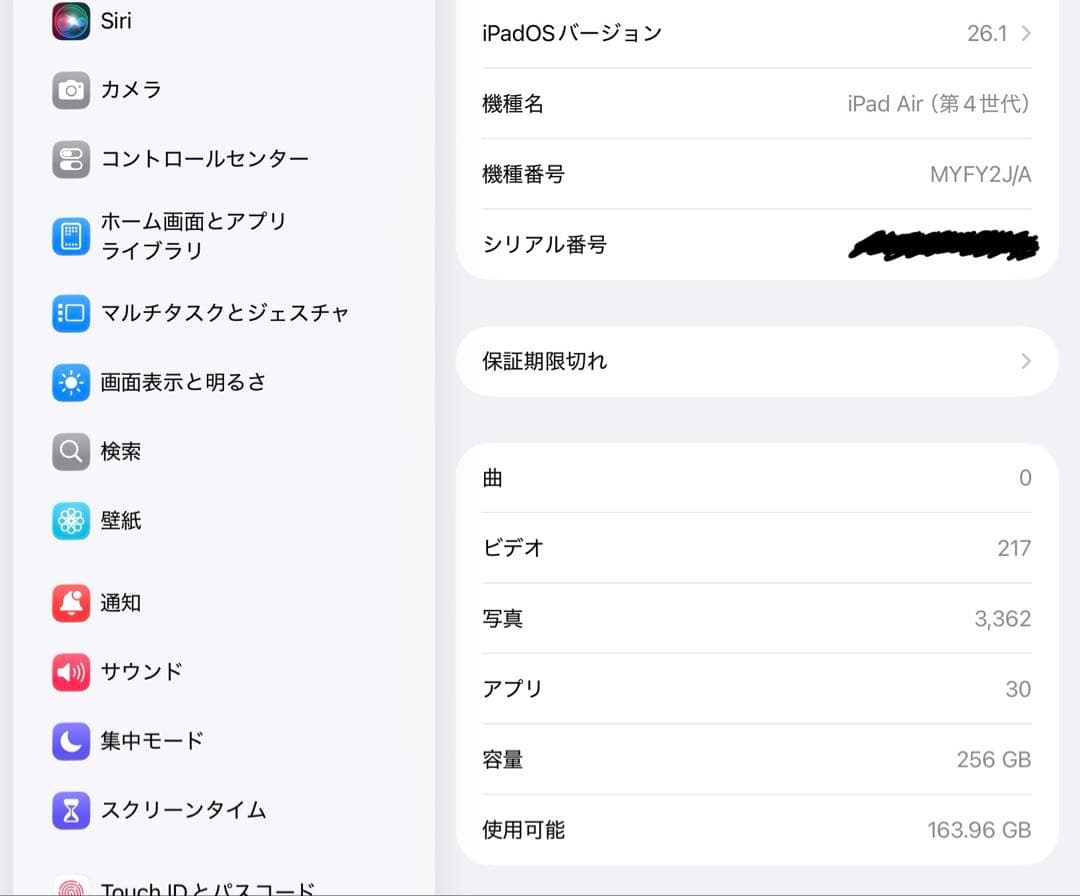This screenshot has width=1080, height=896.
Task: Click the サウンド speaker icon
Action: [70, 672]
